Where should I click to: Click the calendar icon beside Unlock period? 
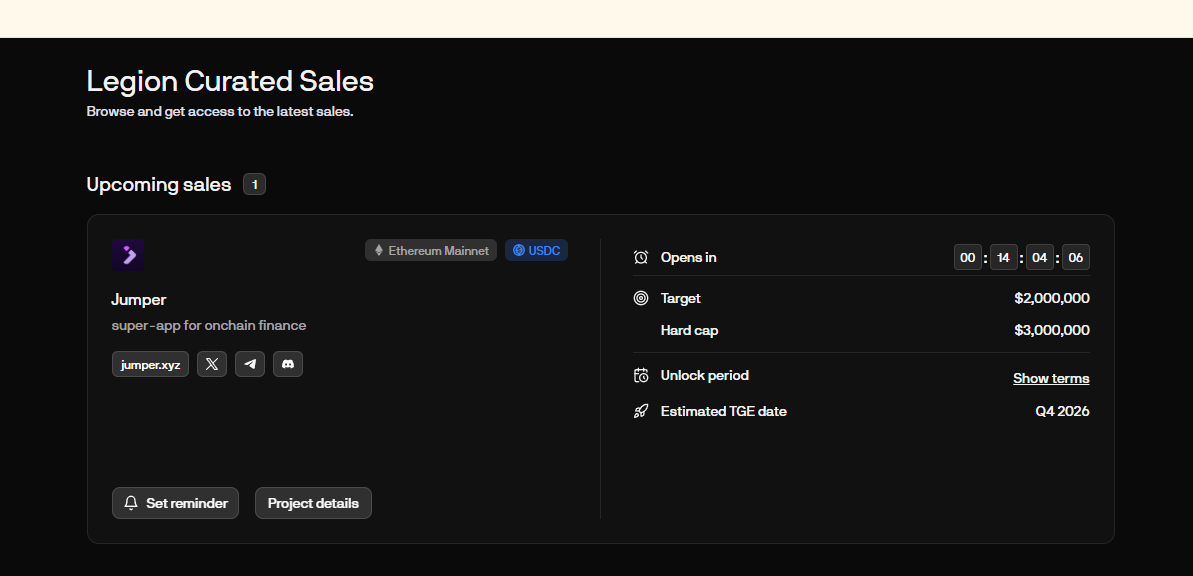[x=641, y=375]
